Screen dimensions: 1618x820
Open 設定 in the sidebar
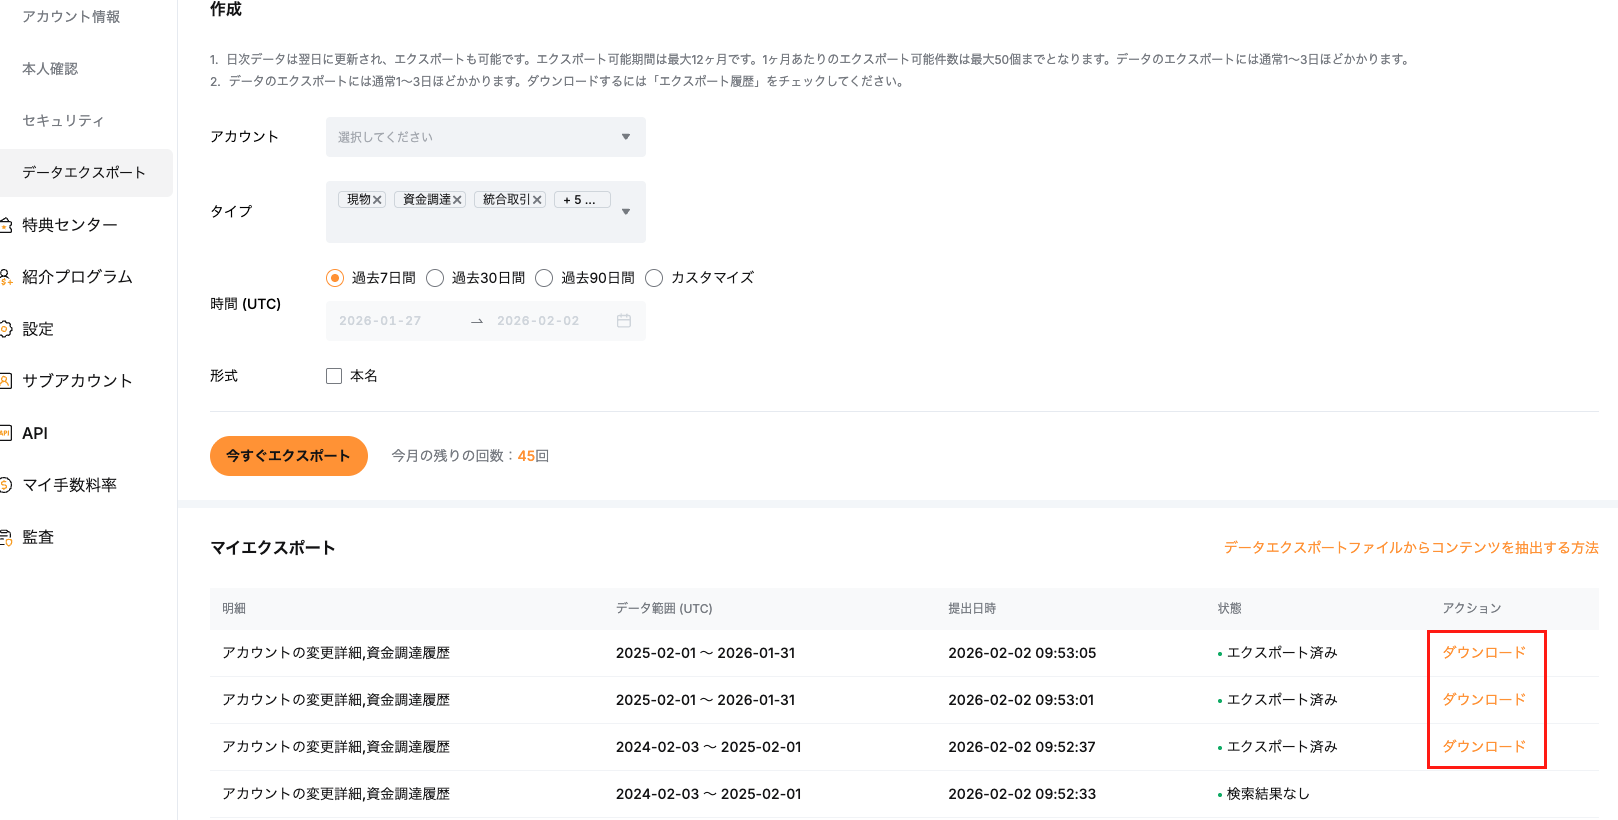[38, 329]
